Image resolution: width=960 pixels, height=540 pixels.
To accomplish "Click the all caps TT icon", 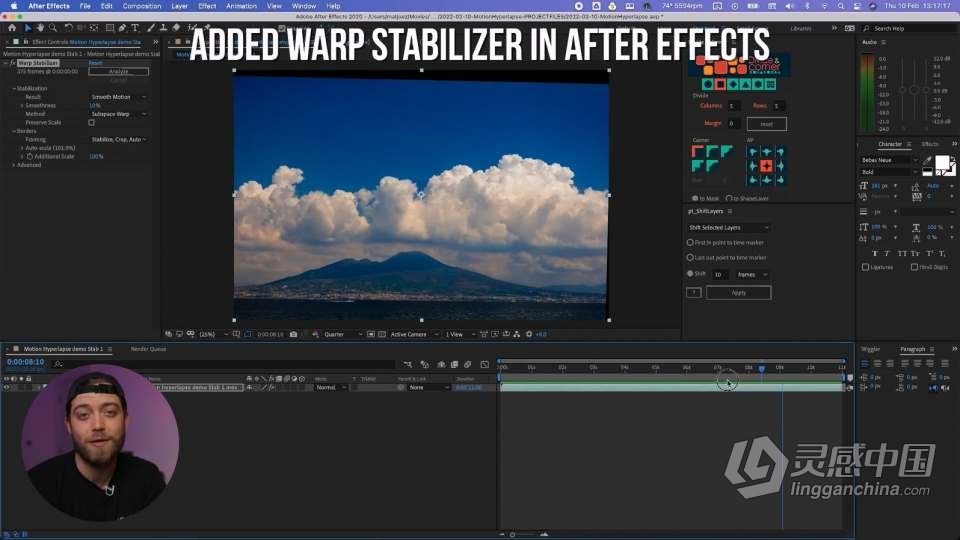I will (901, 253).
